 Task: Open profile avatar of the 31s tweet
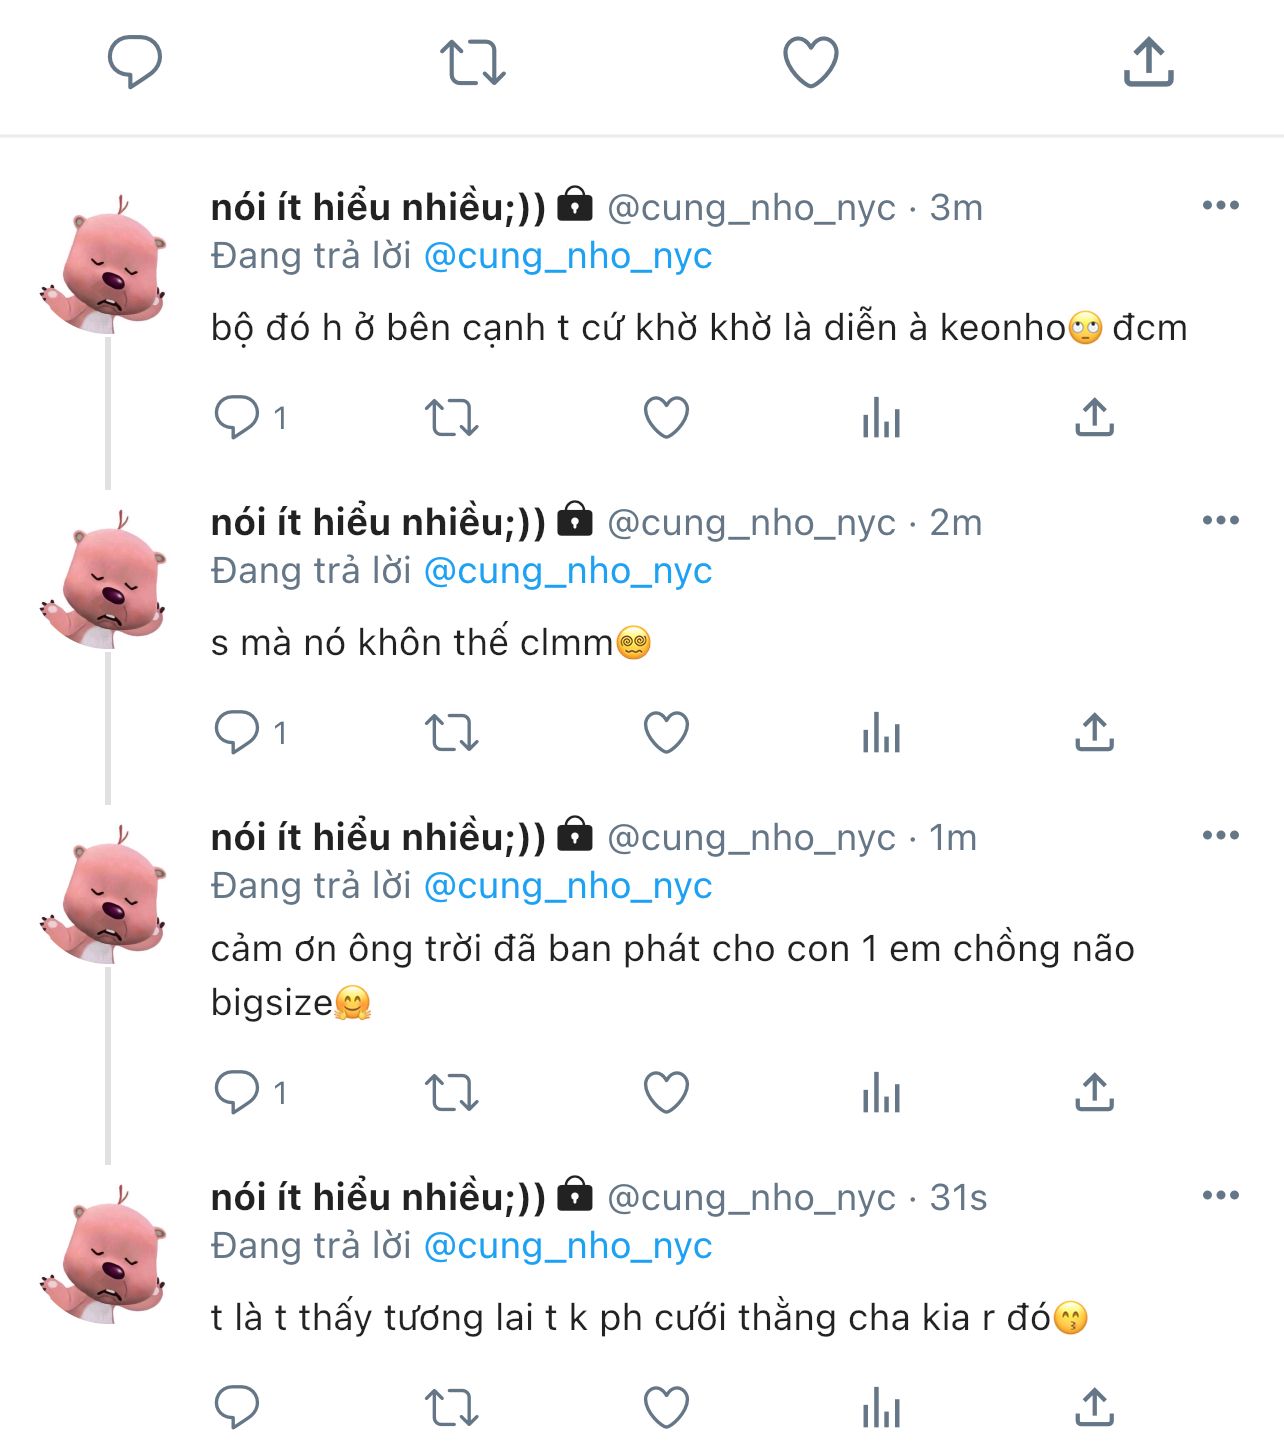pyautogui.click(x=105, y=1254)
